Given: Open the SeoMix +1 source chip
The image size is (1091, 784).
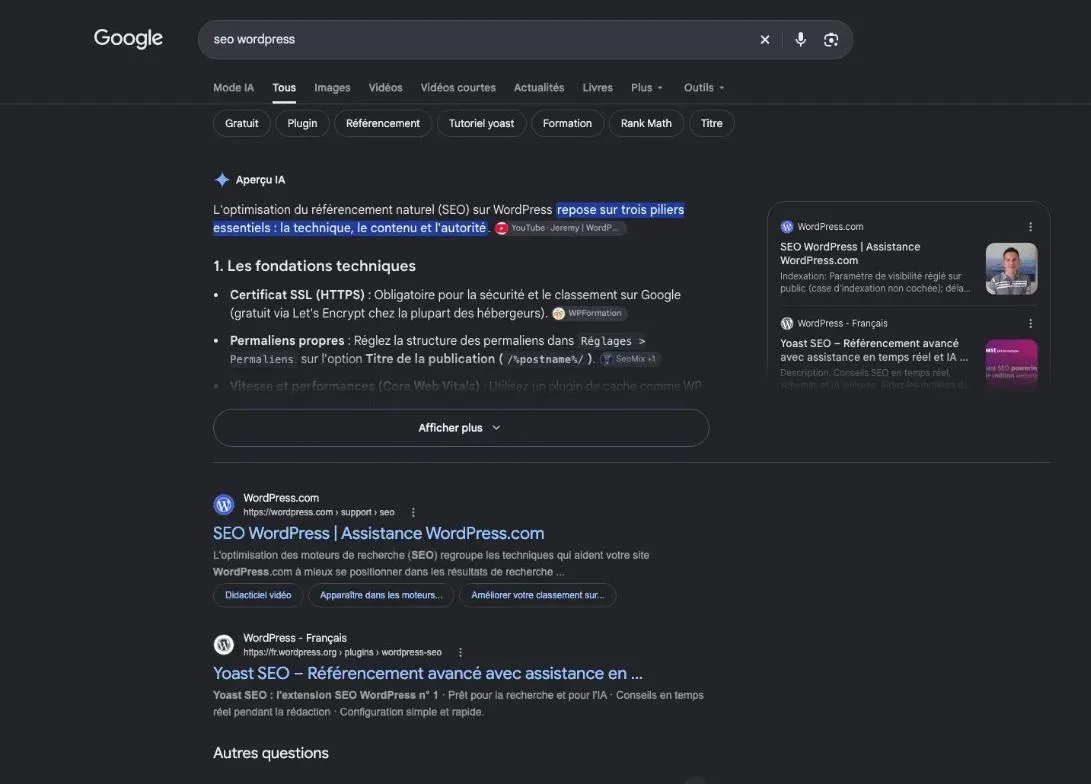Looking at the screenshot, I should (x=630, y=359).
